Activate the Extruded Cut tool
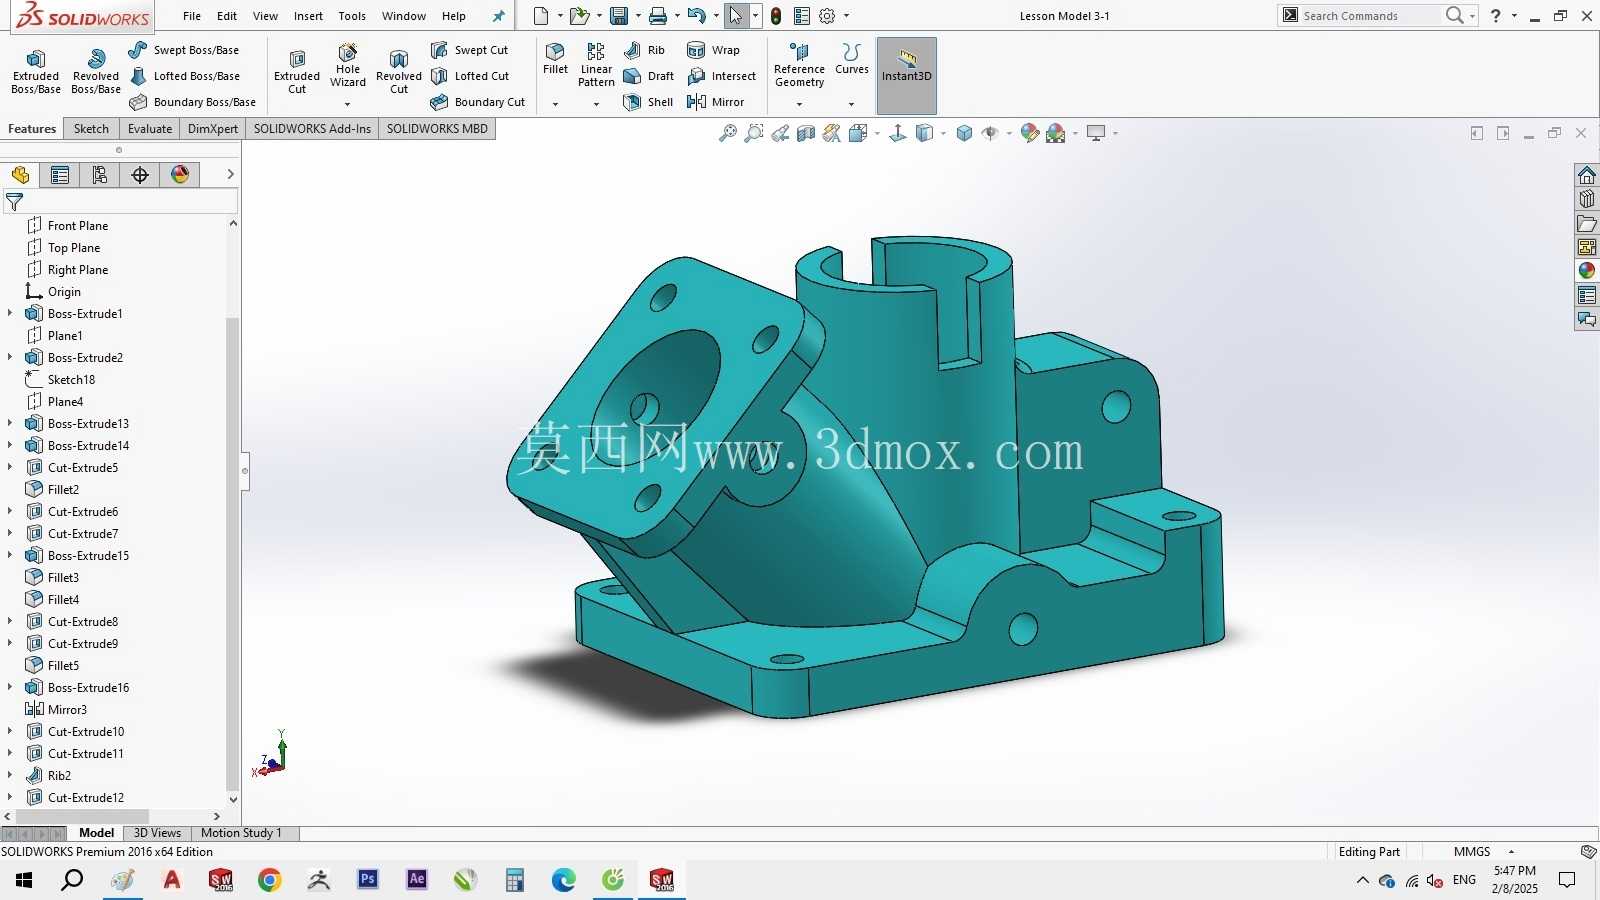Image resolution: width=1600 pixels, height=900 pixels. [297, 72]
